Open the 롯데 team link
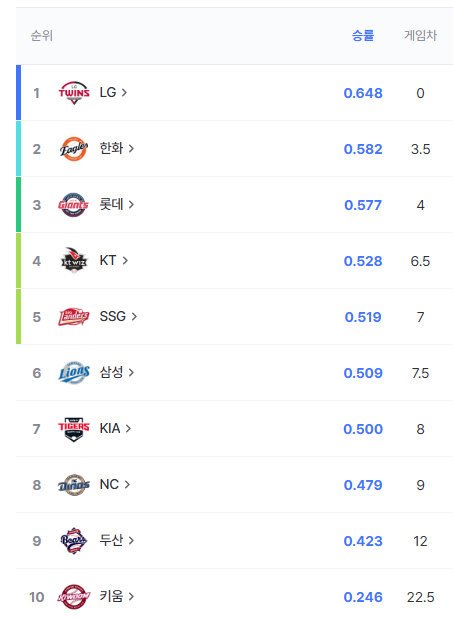453x618 pixels. (x=112, y=205)
